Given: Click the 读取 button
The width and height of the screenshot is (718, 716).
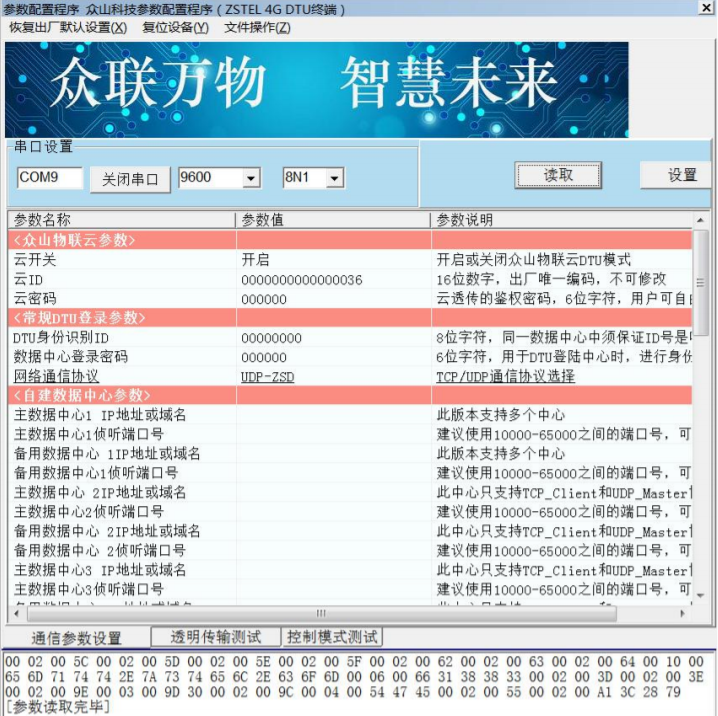Looking at the screenshot, I should click(x=558, y=175).
